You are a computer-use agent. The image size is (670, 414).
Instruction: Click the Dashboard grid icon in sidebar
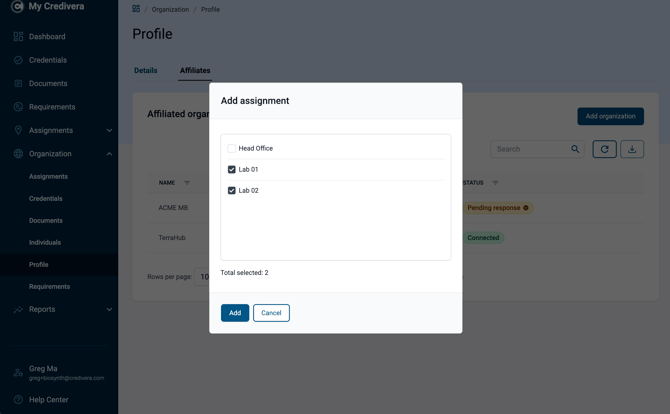pyautogui.click(x=18, y=37)
